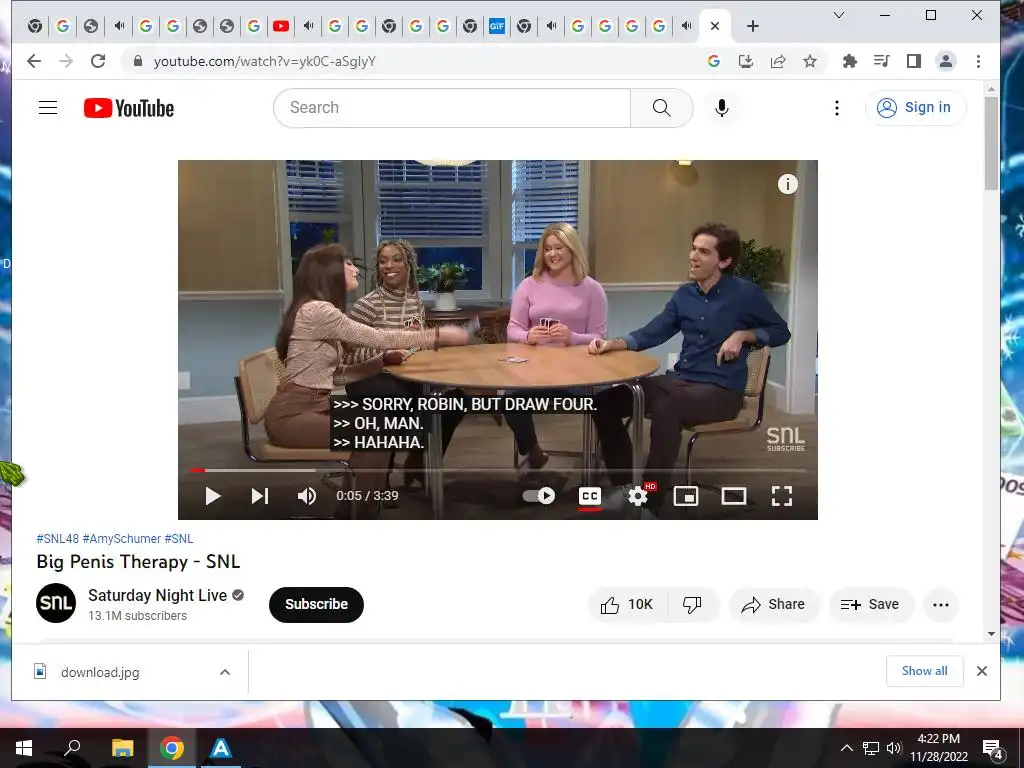1024x768 pixels.
Task: Close the active YouTube tab
Action: [715, 26]
